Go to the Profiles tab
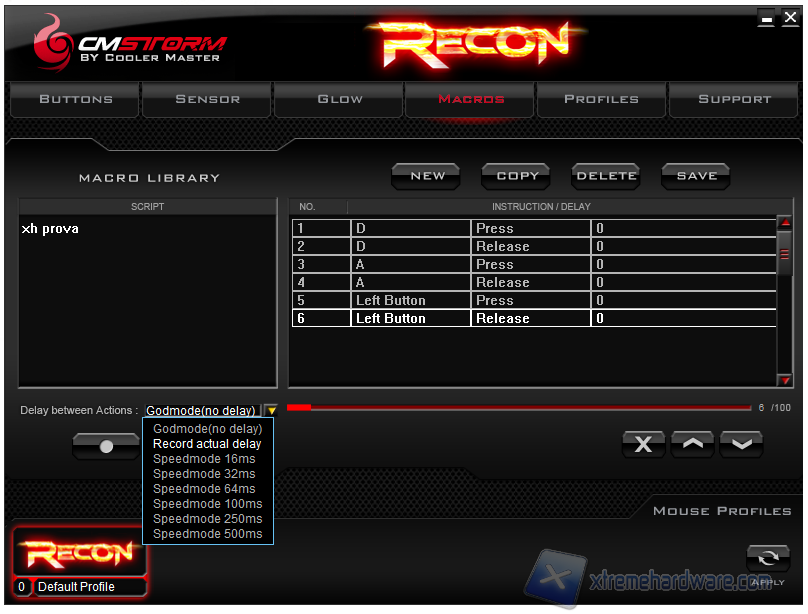 tap(601, 100)
